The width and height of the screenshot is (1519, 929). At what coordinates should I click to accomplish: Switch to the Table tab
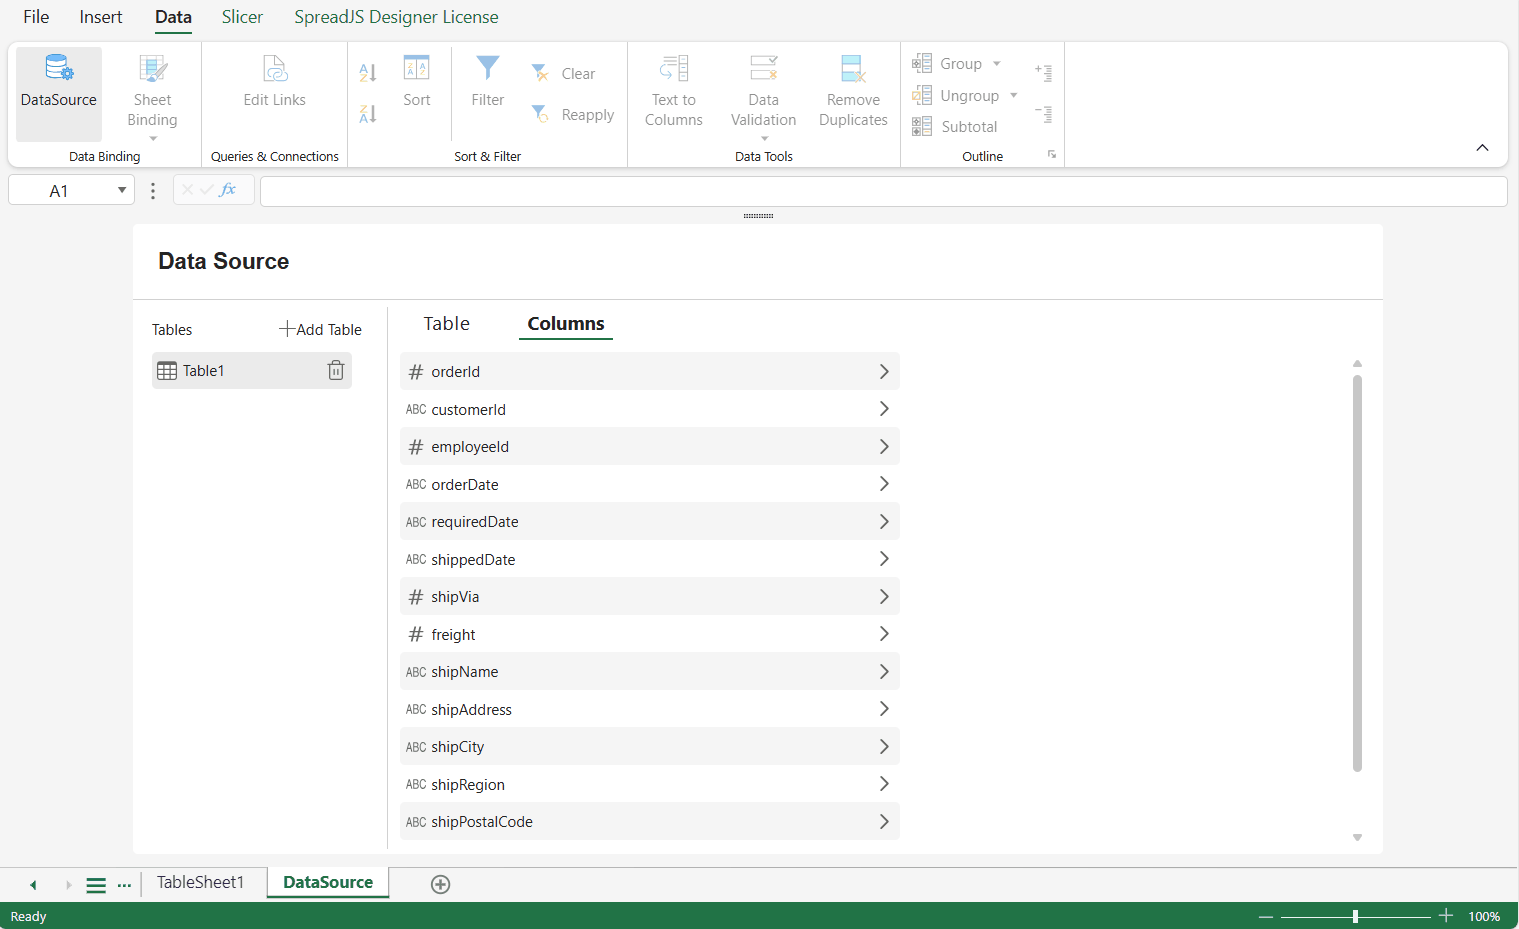point(446,323)
